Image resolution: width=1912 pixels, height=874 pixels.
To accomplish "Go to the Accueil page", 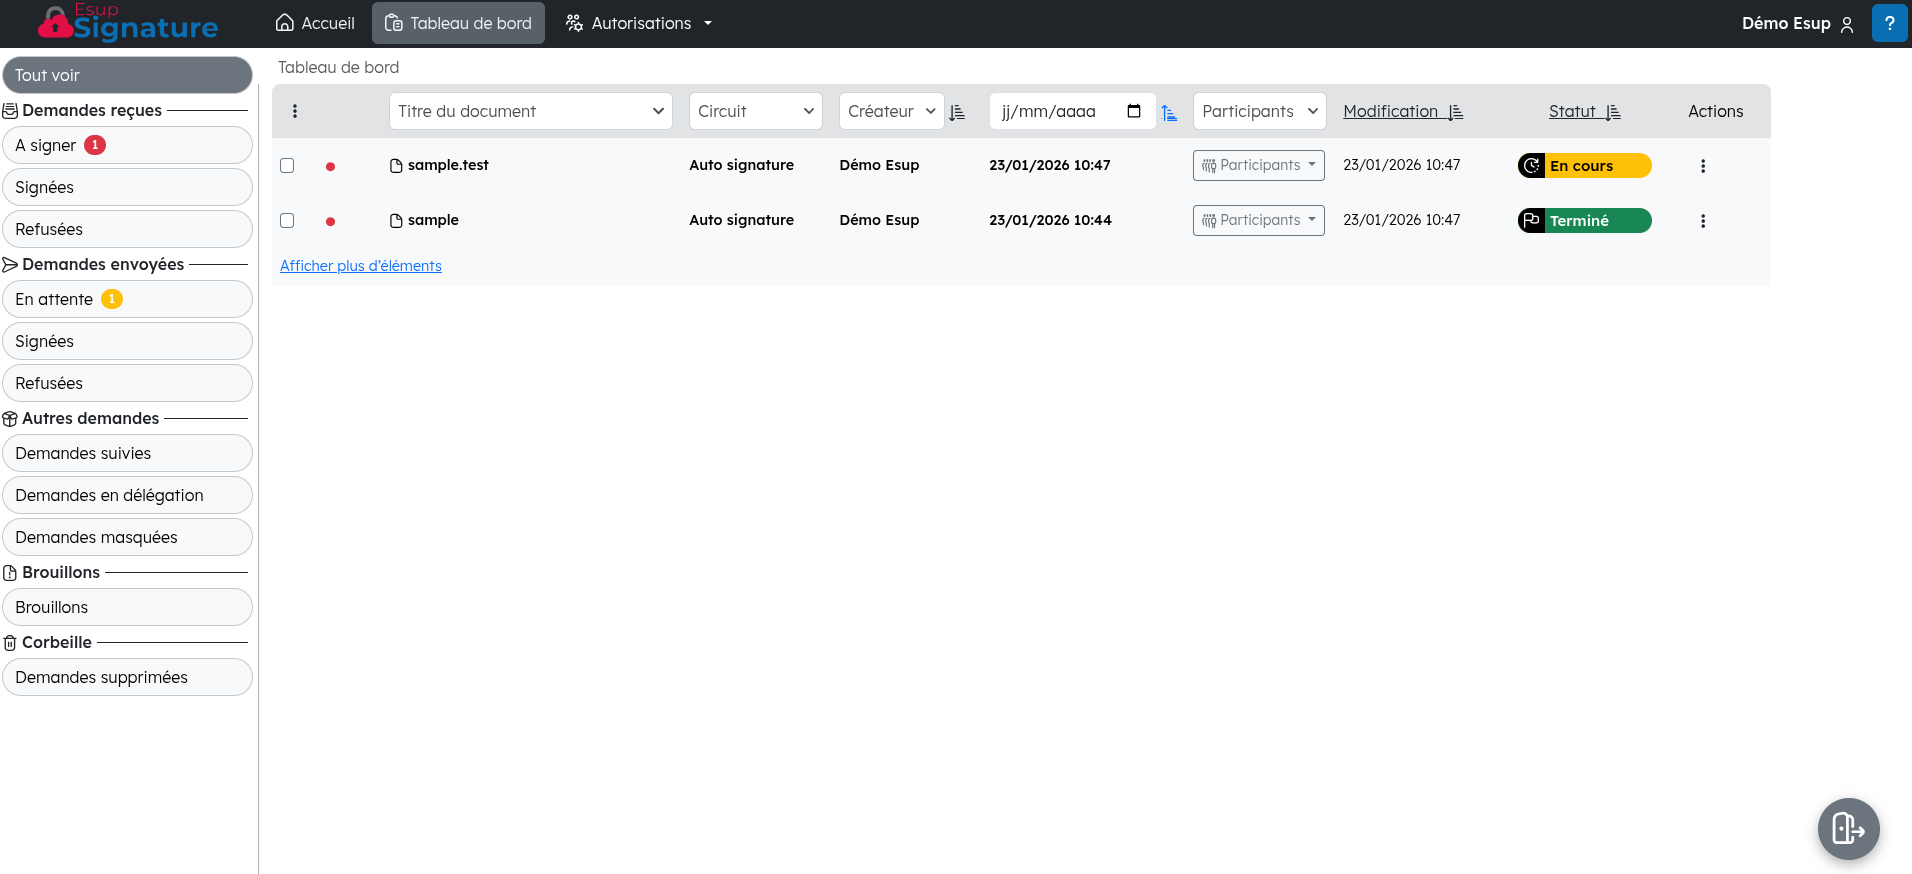I will 315,23.
